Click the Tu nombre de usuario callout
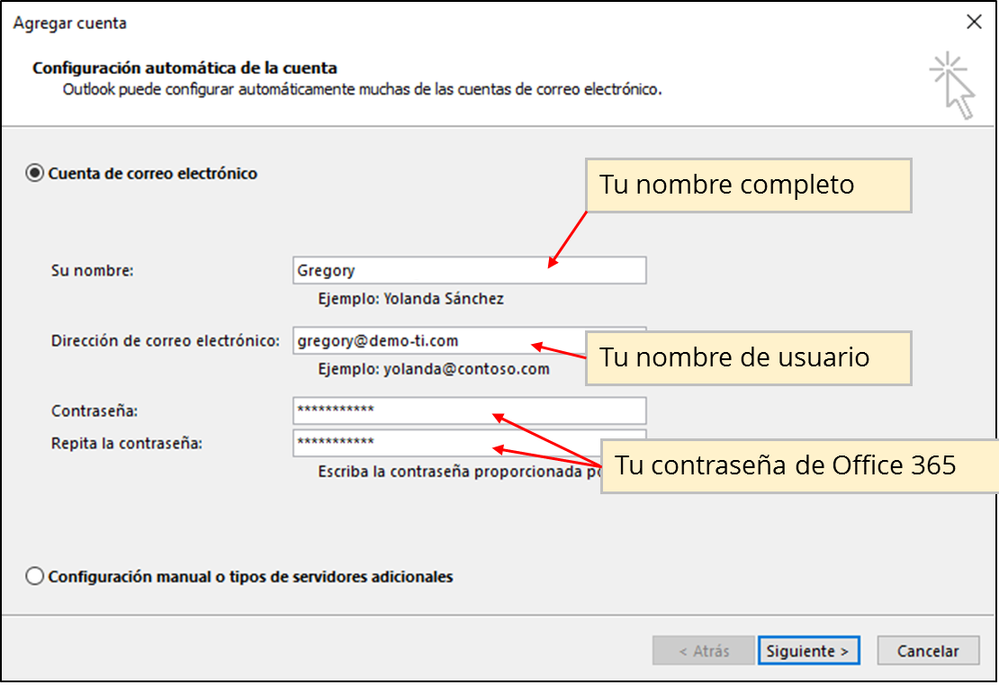The height and width of the screenshot is (686, 999). coord(748,358)
